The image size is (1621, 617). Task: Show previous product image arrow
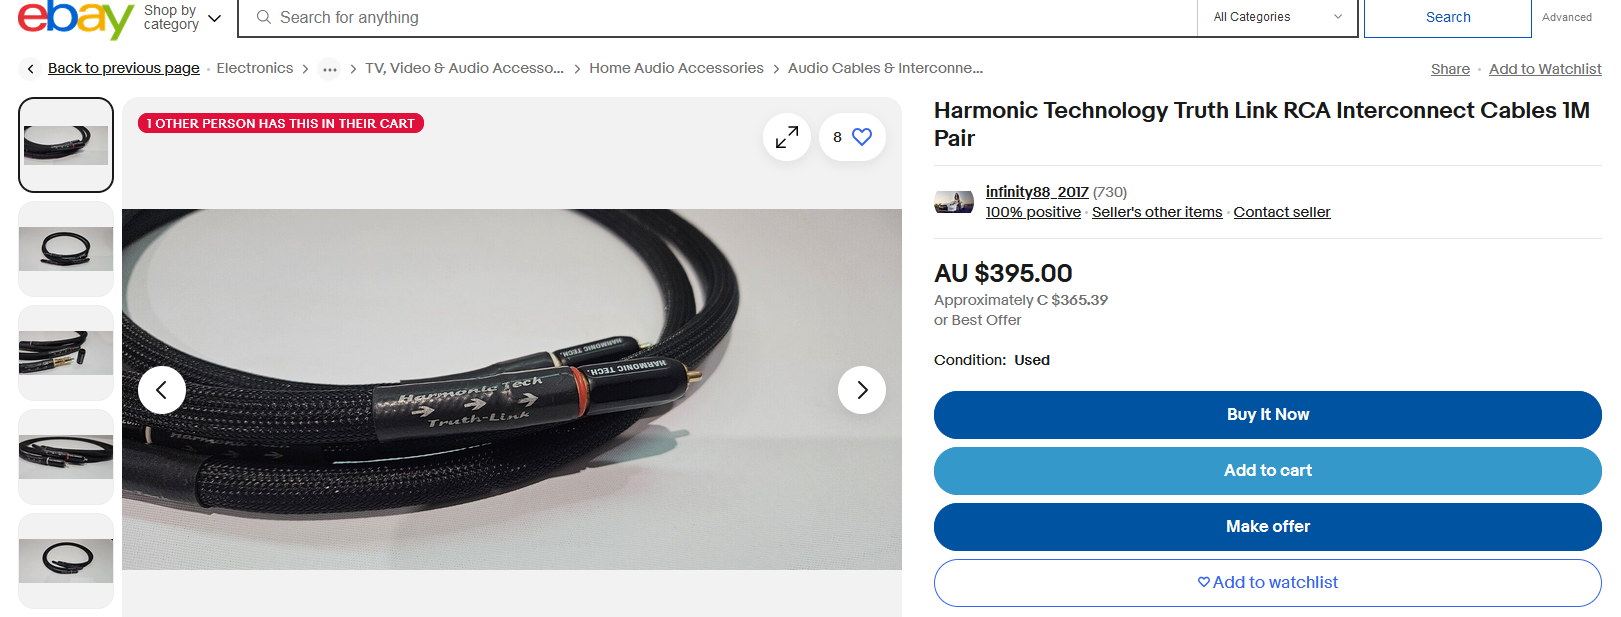(x=162, y=390)
